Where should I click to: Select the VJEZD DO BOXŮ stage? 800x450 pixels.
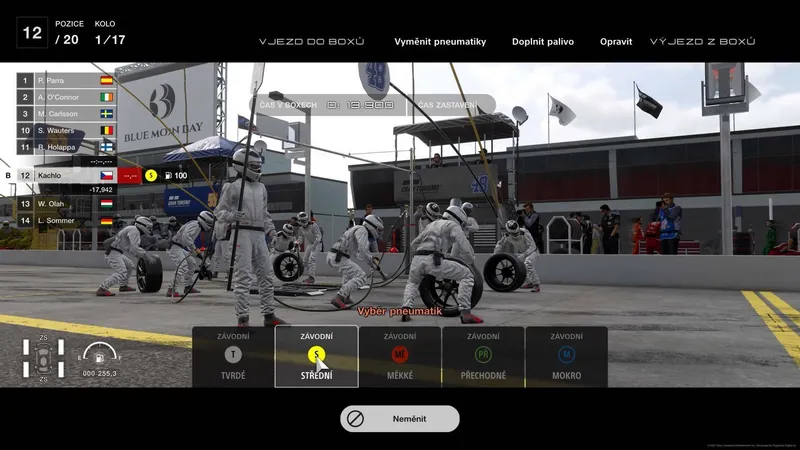[x=311, y=42]
